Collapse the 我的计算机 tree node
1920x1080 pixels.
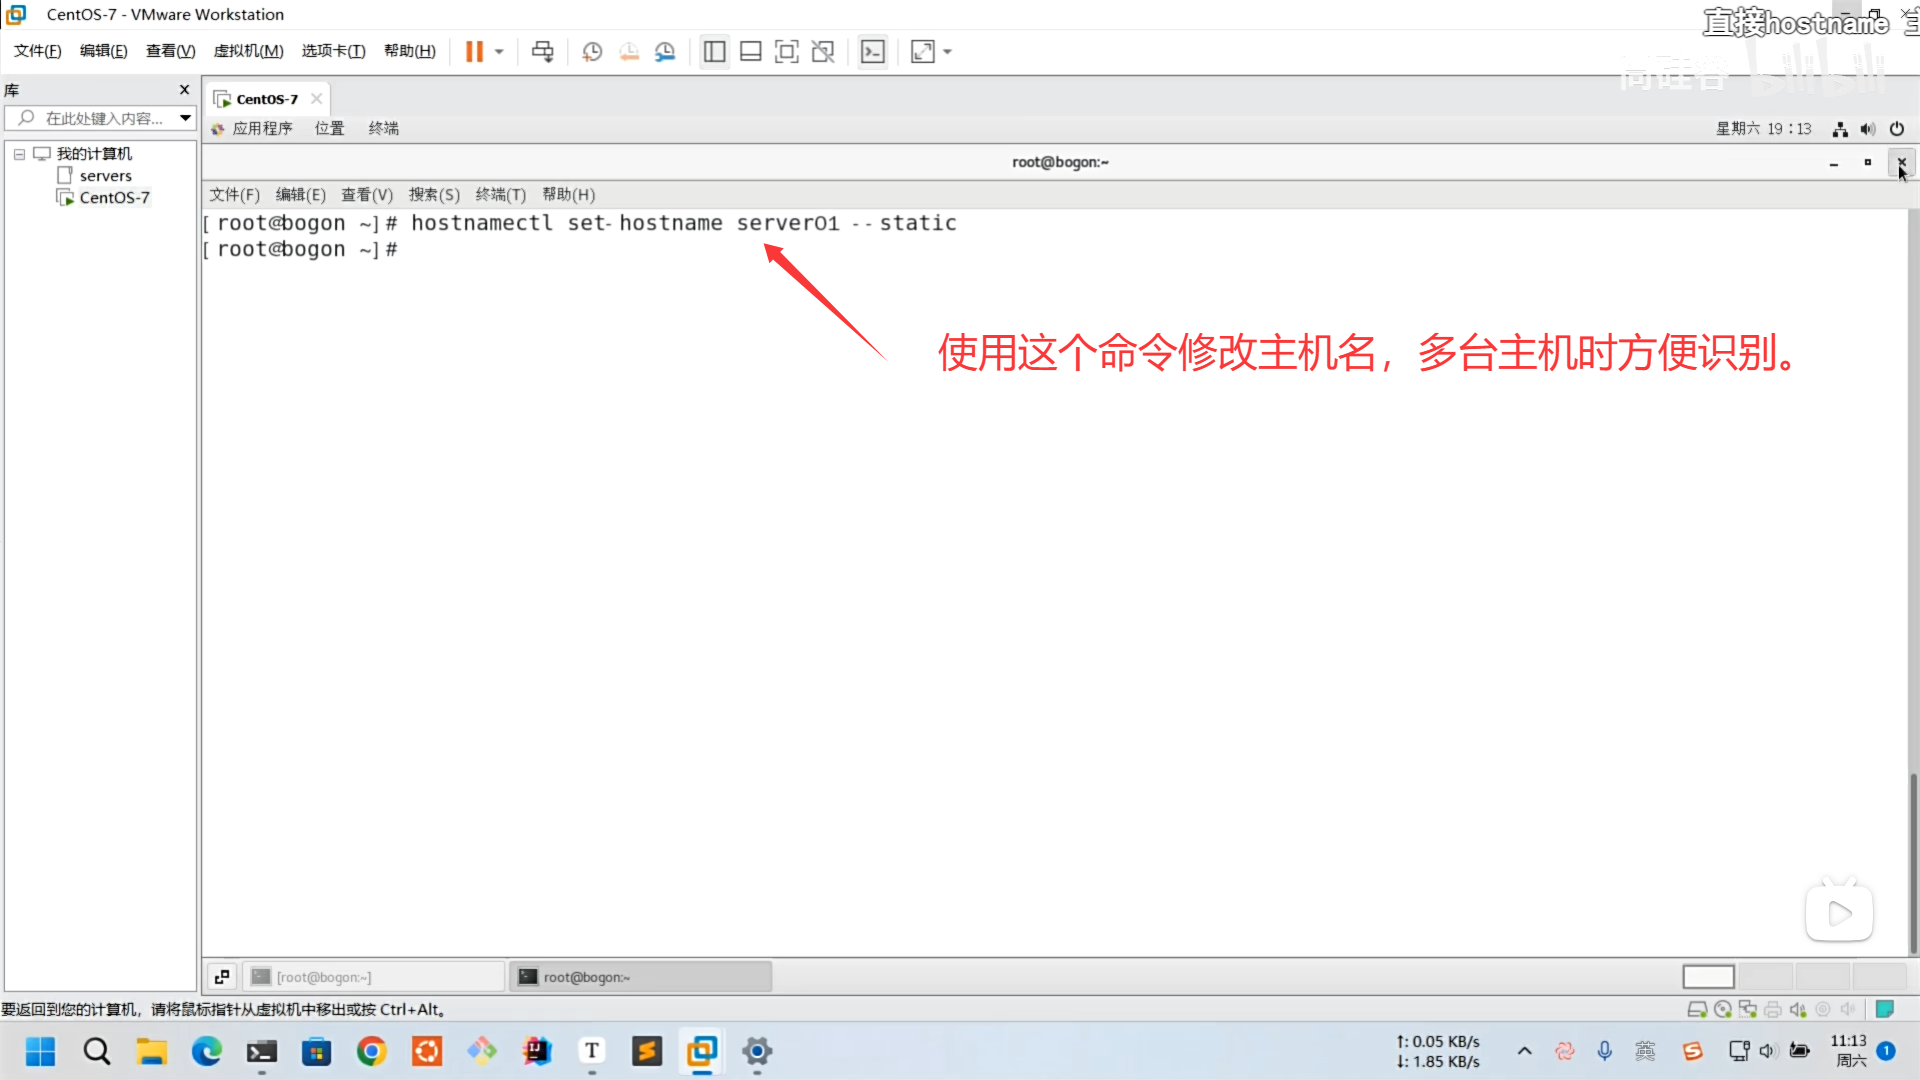point(19,154)
